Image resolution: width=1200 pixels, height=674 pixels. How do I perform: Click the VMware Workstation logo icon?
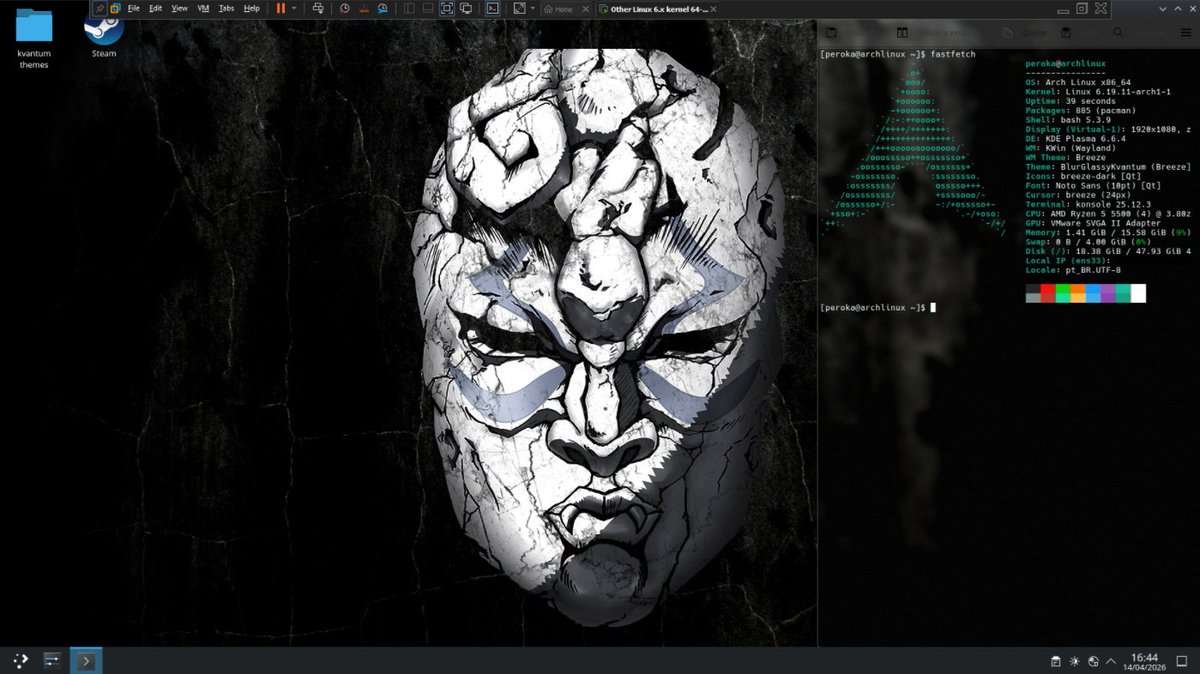pos(115,8)
